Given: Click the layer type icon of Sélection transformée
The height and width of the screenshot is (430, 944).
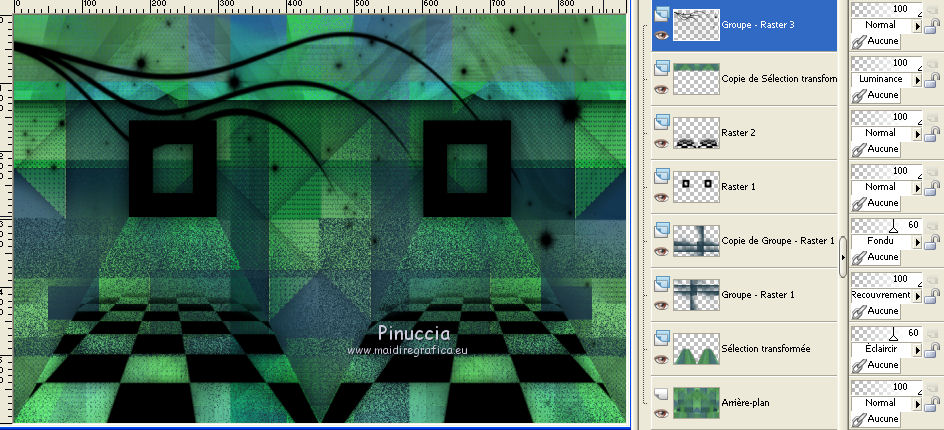Looking at the screenshot, I should 662,337.
